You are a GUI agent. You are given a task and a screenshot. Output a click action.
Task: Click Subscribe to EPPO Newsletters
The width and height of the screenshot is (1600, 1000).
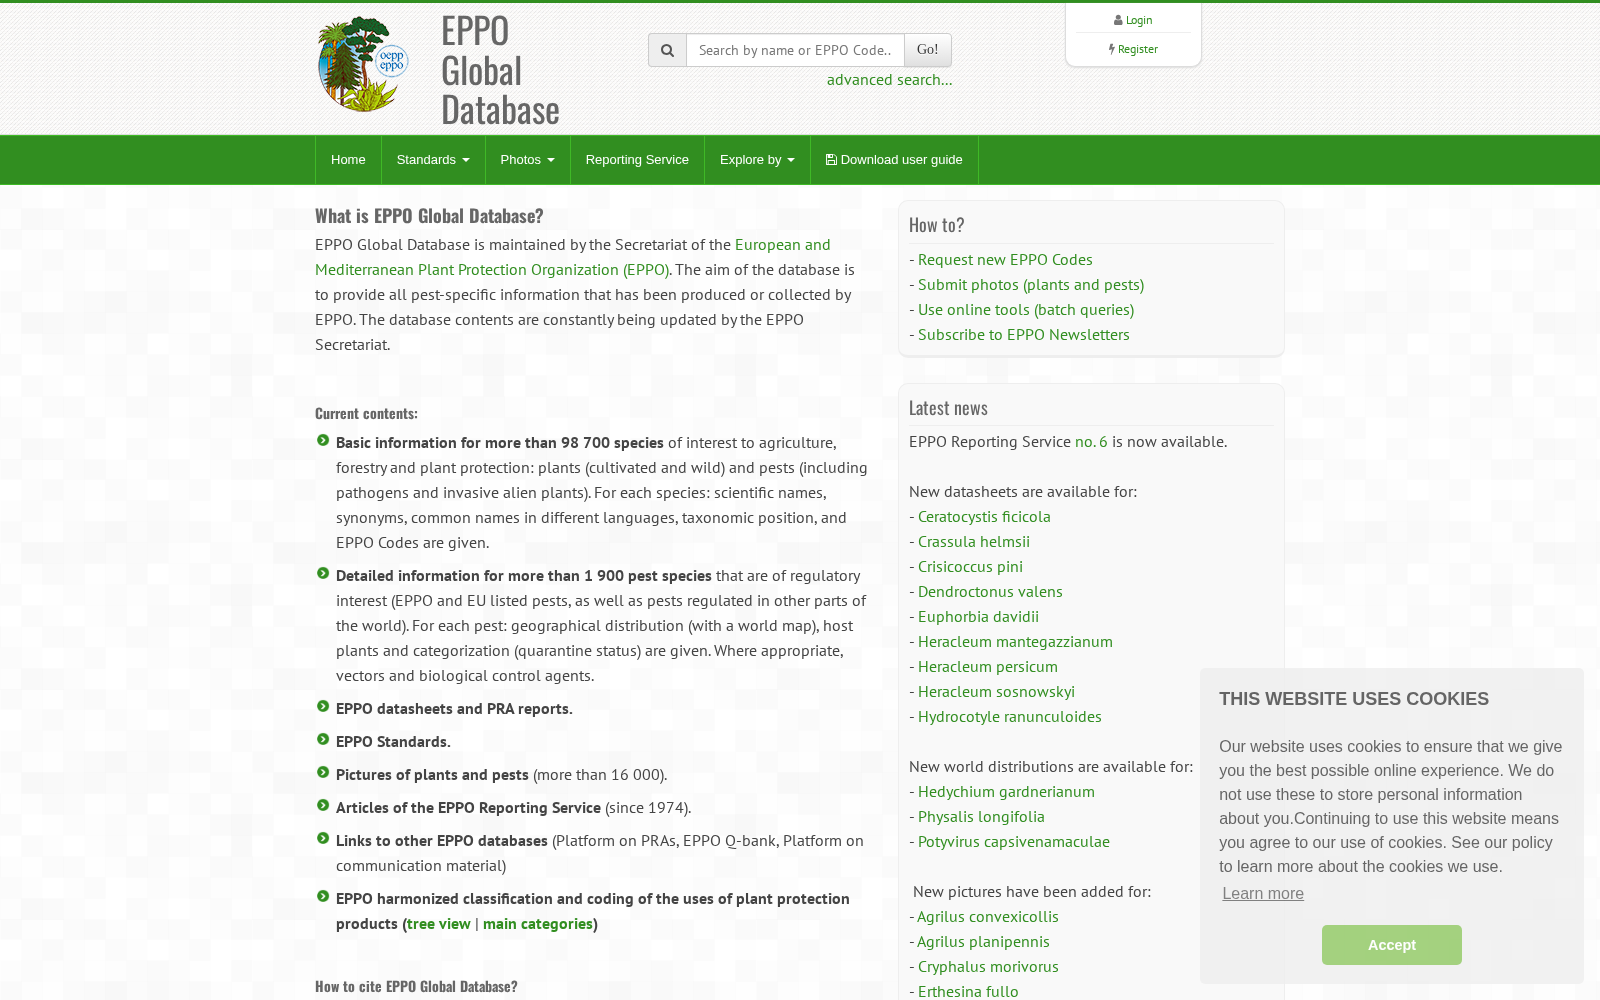pyautogui.click(x=1024, y=334)
